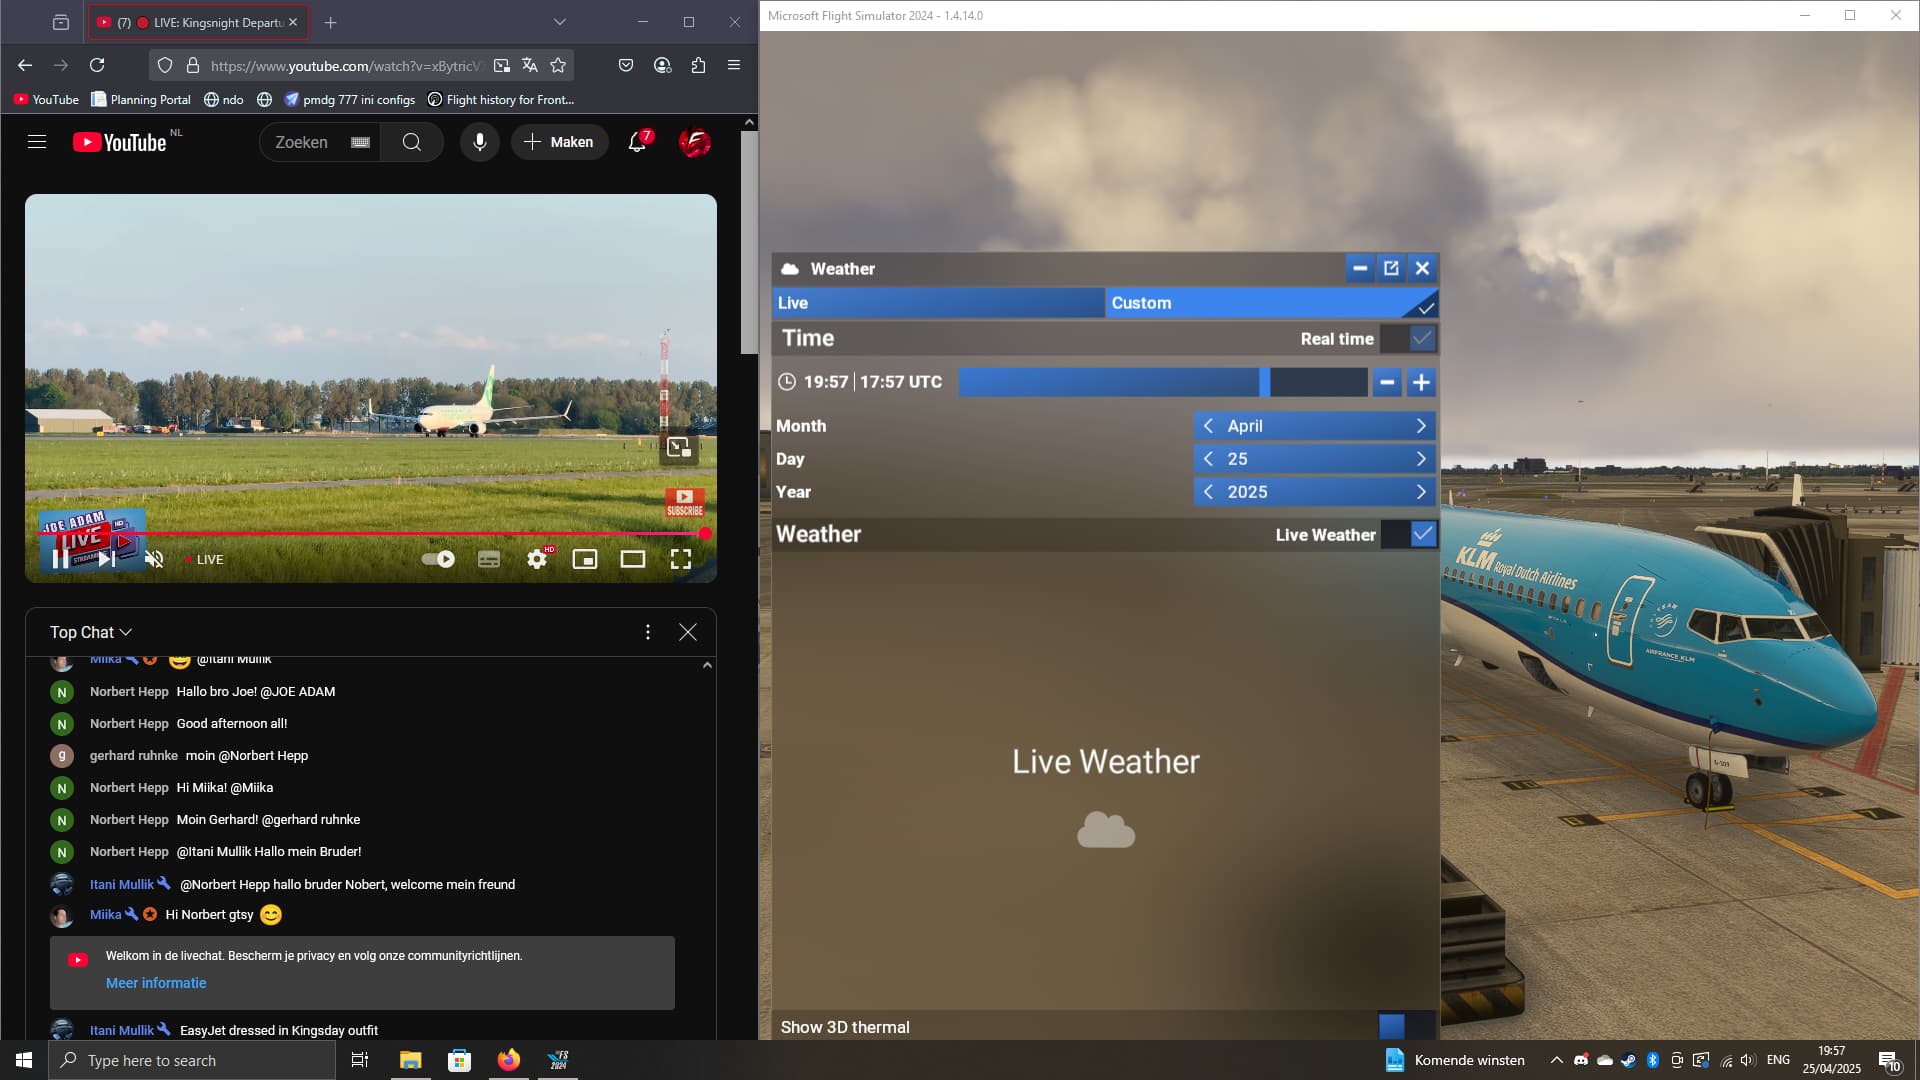Minimize the Weather panel
This screenshot has height=1080, width=1920.
coord(1360,268)
